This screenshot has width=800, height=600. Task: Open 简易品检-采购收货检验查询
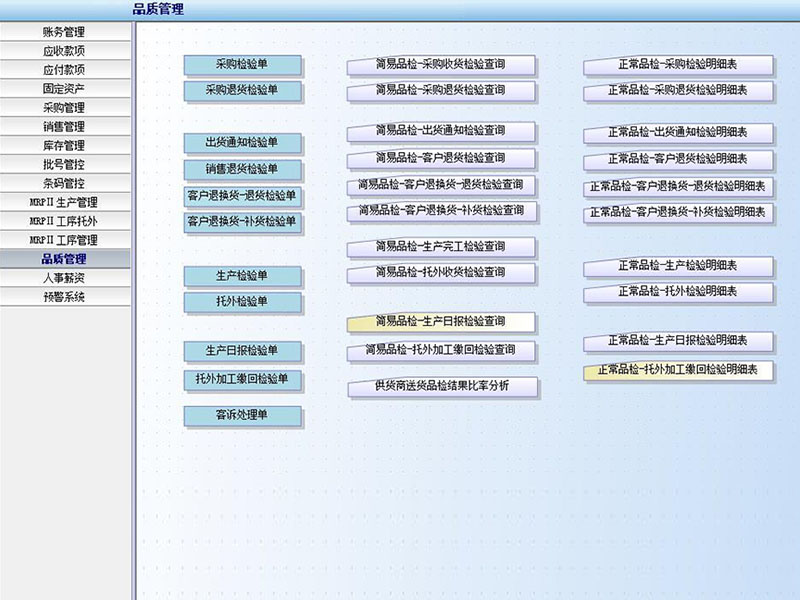441,65
